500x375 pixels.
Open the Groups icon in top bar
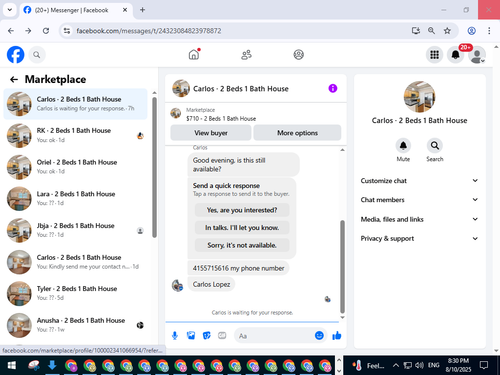[298, 55]
